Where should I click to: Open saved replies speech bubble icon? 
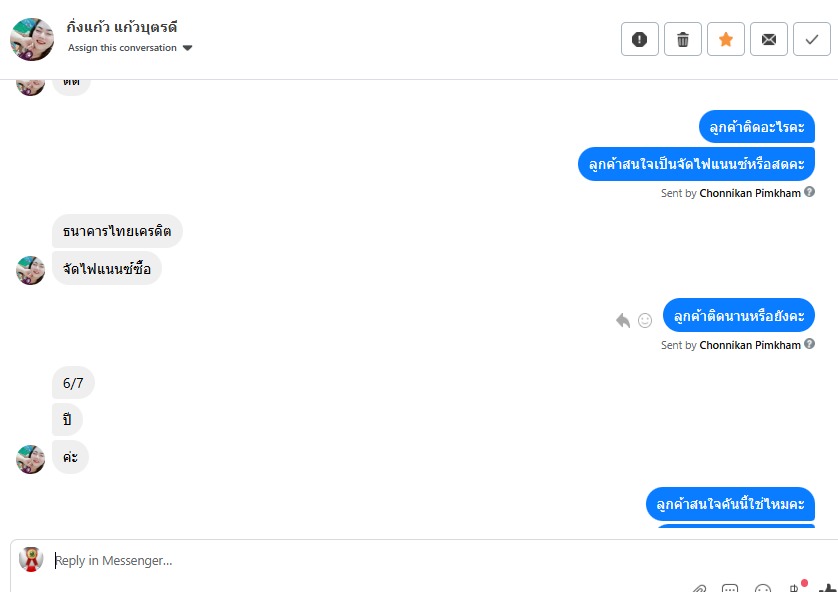[x=730, y=589]
